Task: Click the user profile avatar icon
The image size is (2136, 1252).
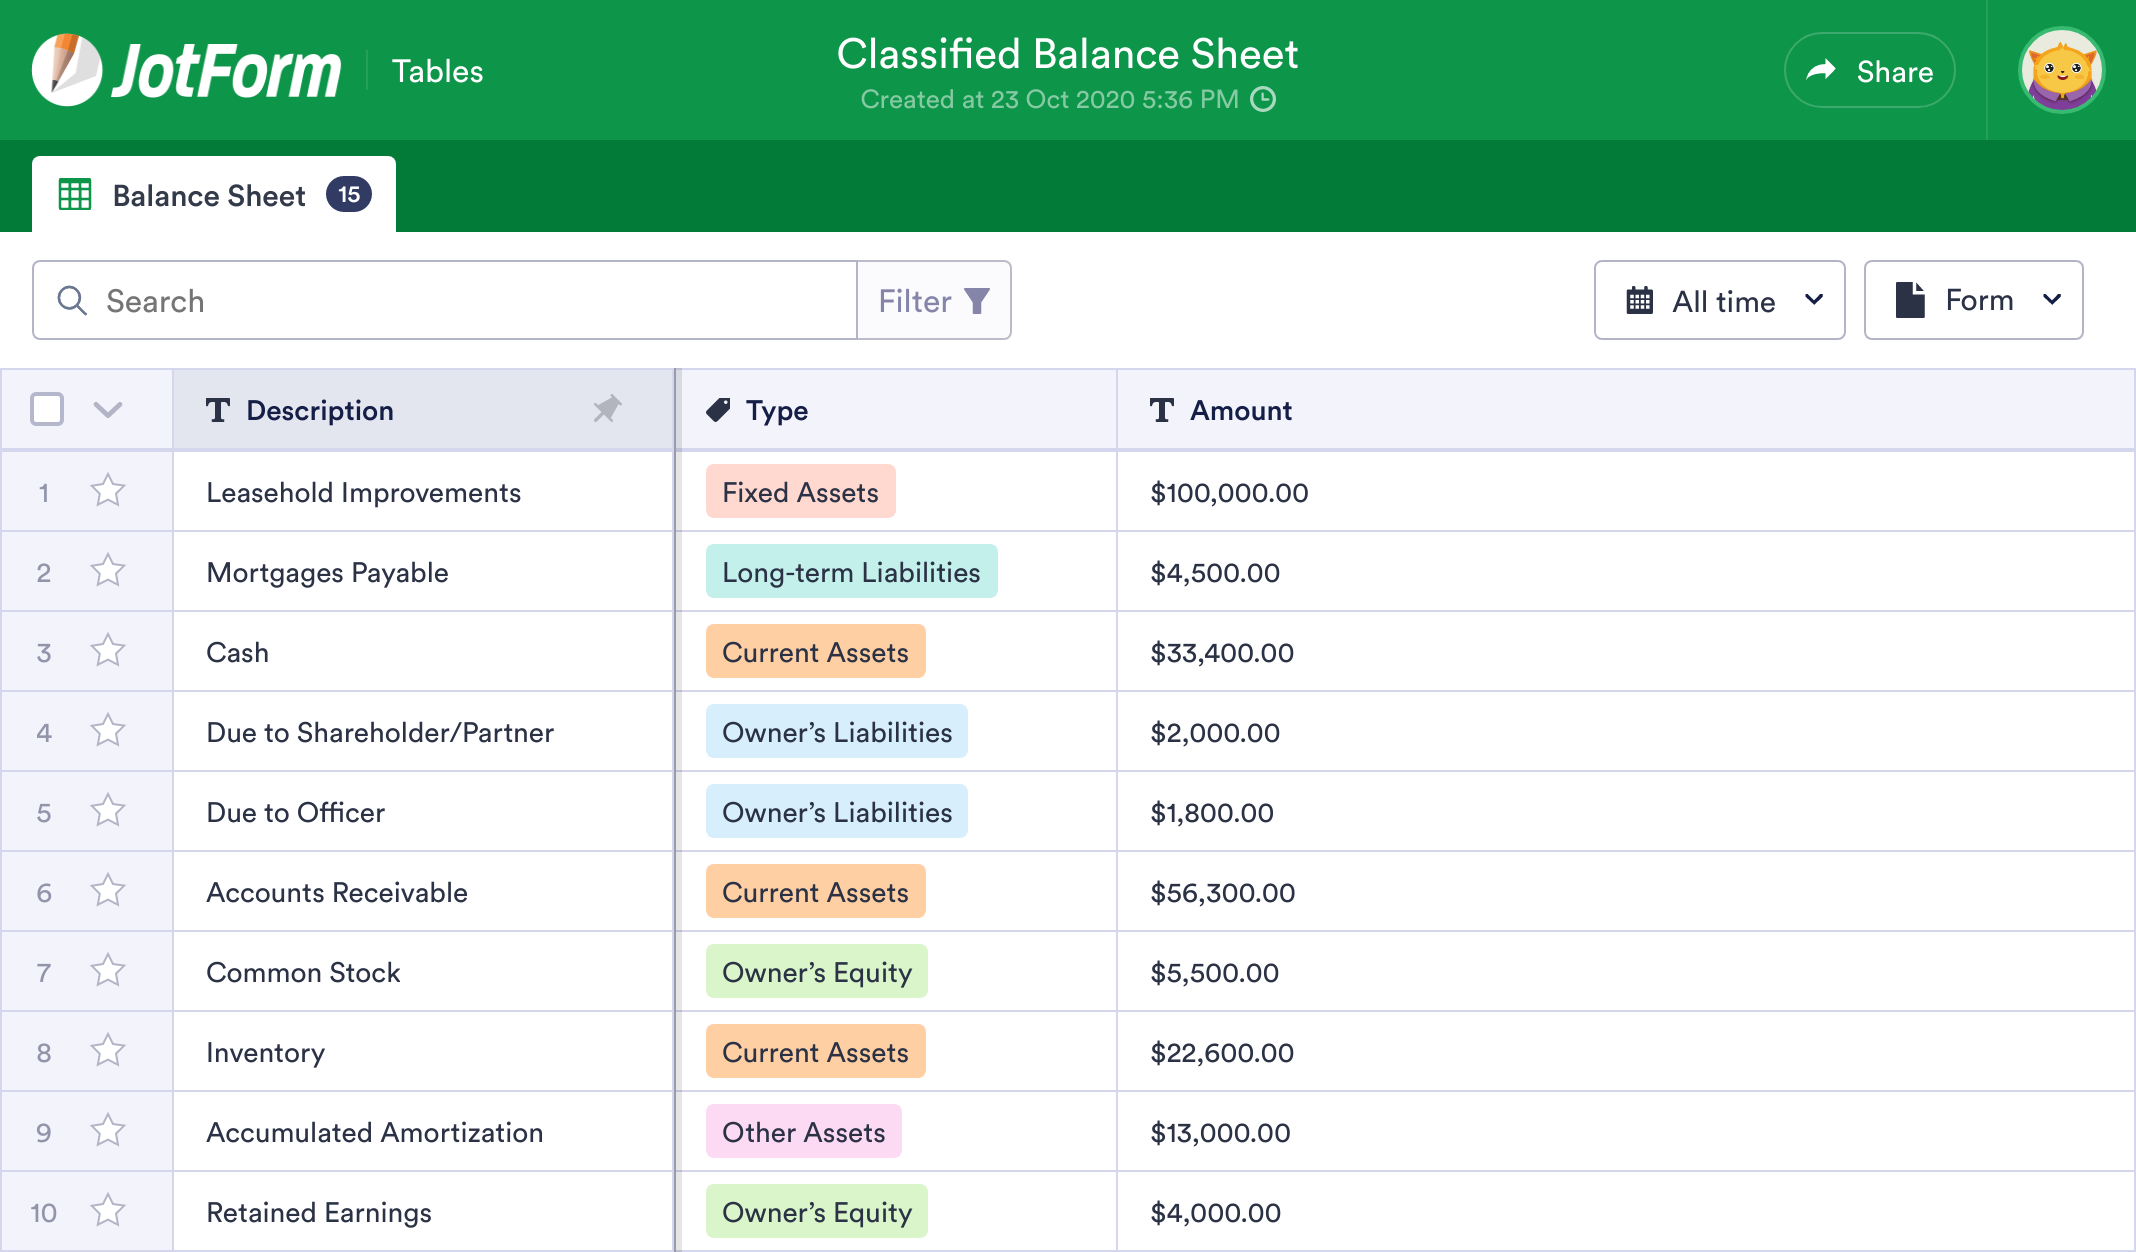Action: 2064,69
